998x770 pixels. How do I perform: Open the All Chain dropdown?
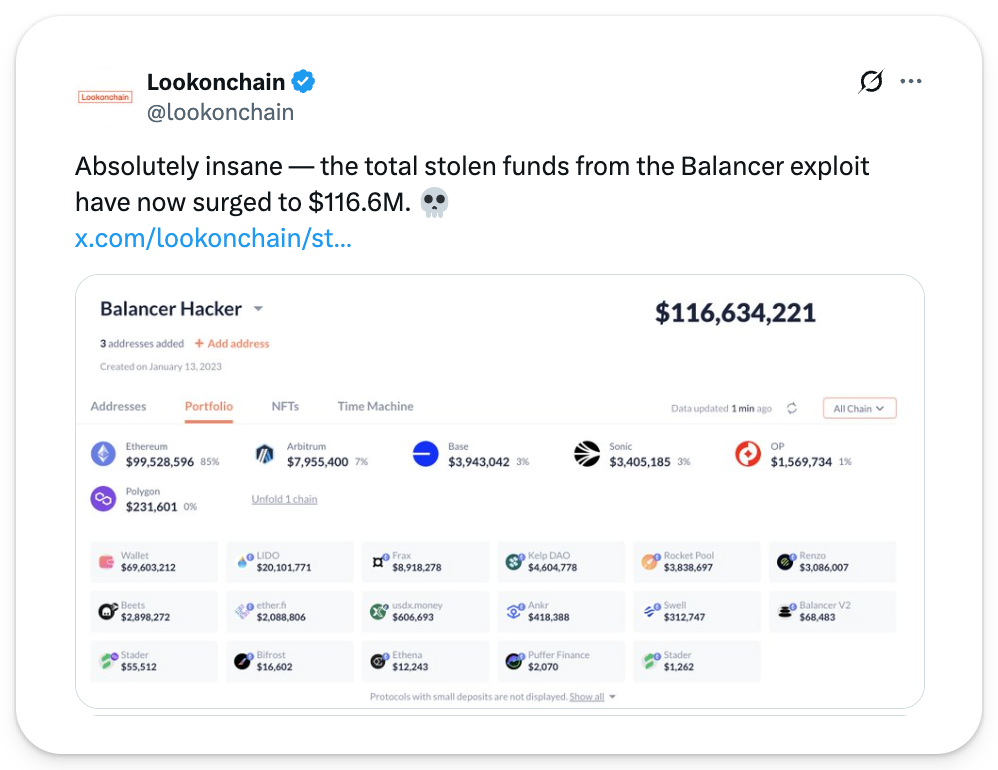(x=859, y=408)
